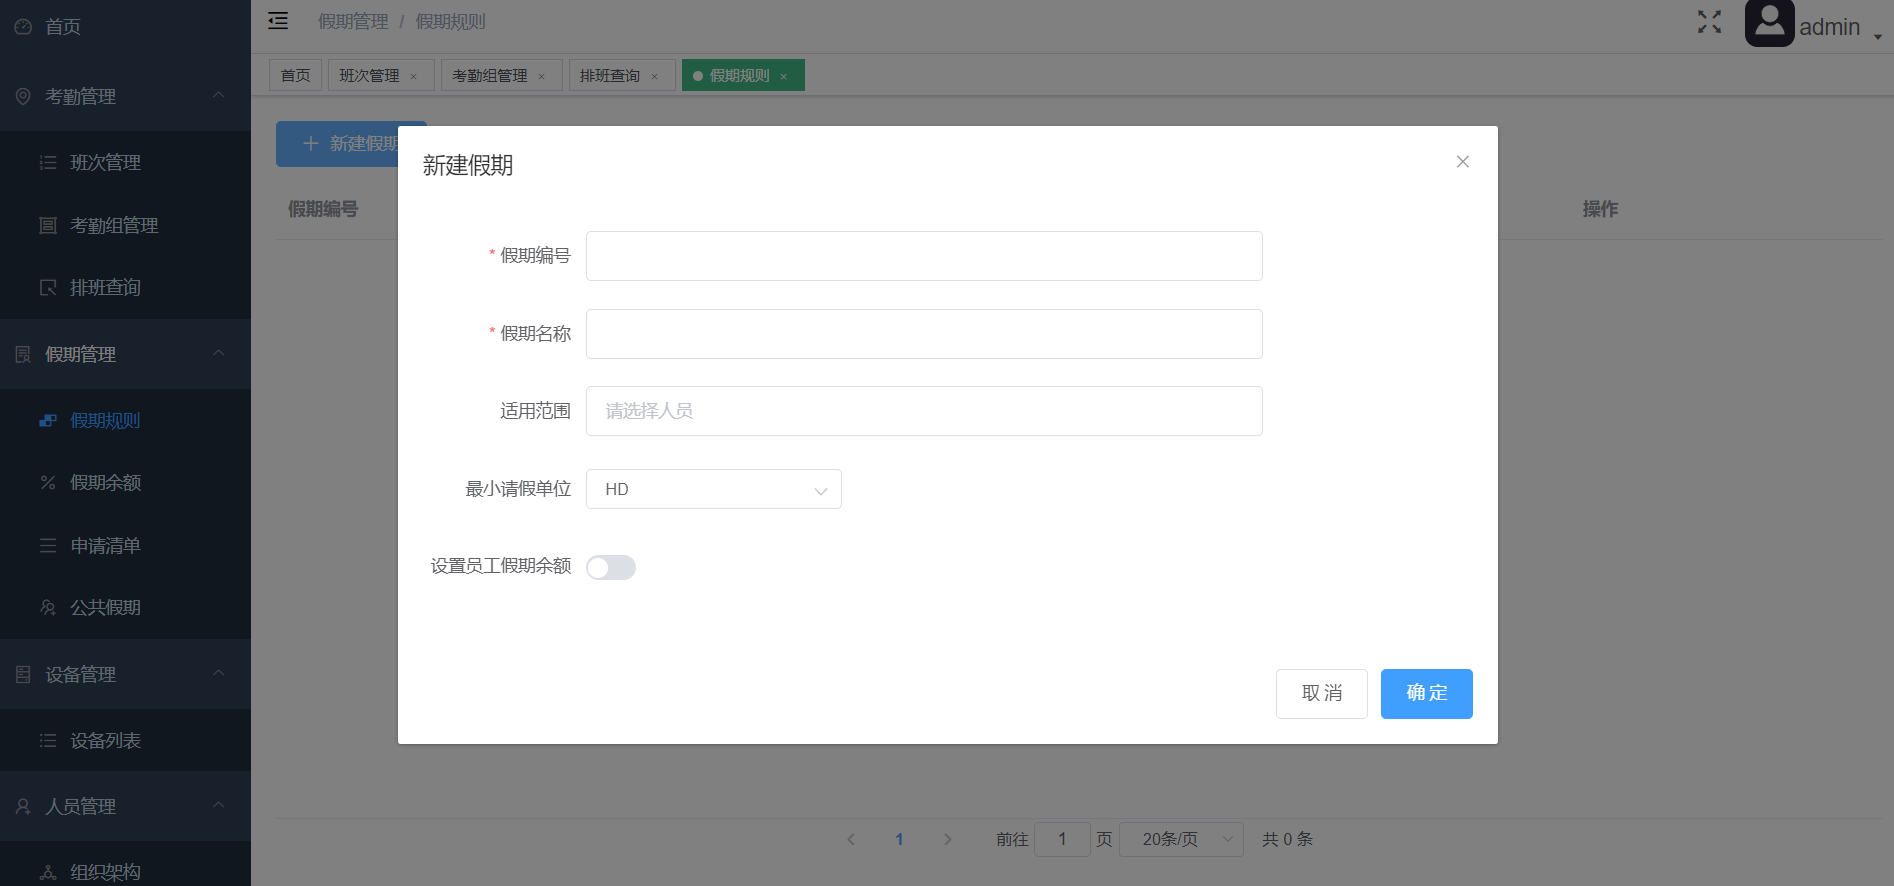Close the 考勤组管理 tab with its x
This screenshot has height=886, width=1894.
pyautogui.click(x=541, y=77)
